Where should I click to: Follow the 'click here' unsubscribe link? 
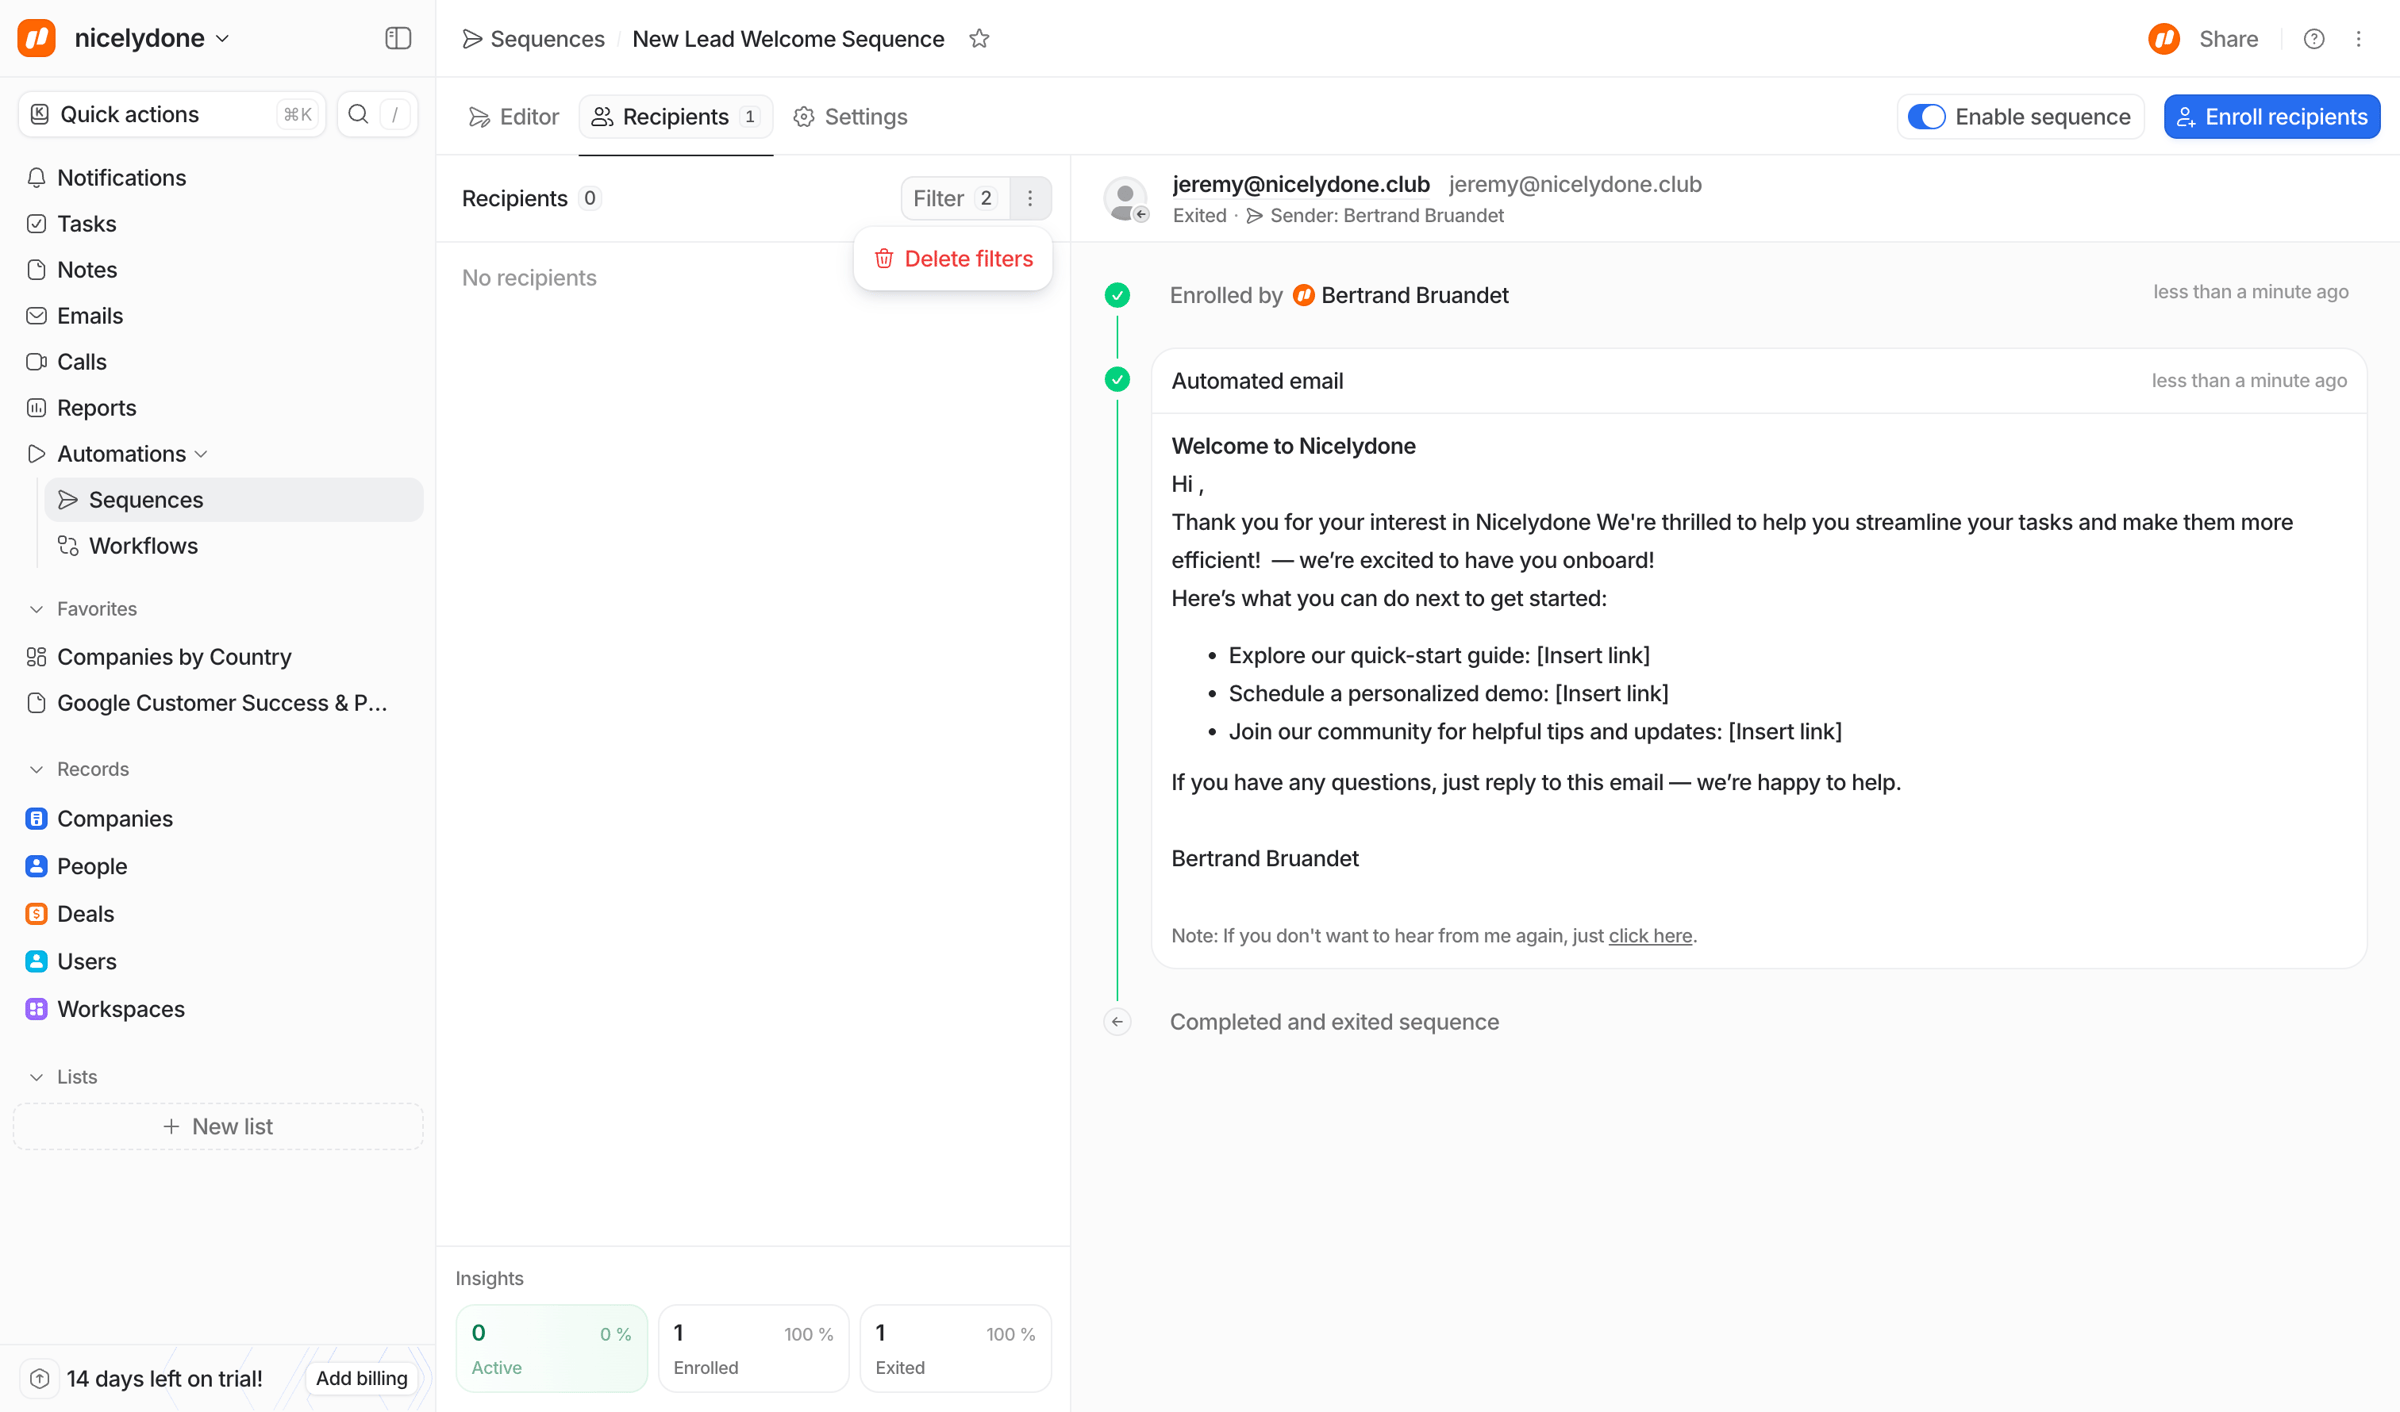coord(1650,935)
